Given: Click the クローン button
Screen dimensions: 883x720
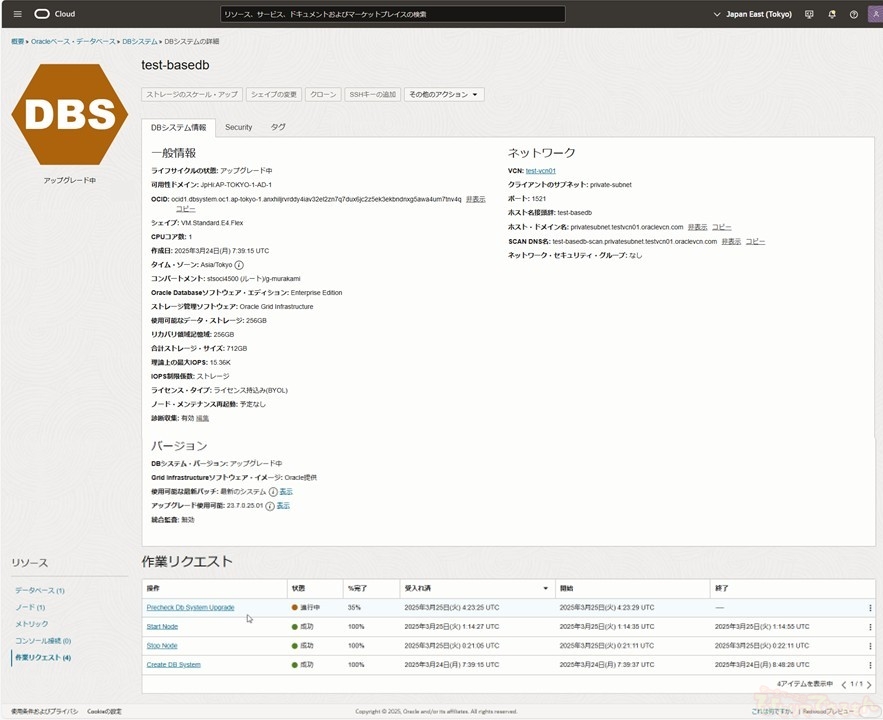Looking at the screenshot, I should 323,95.
